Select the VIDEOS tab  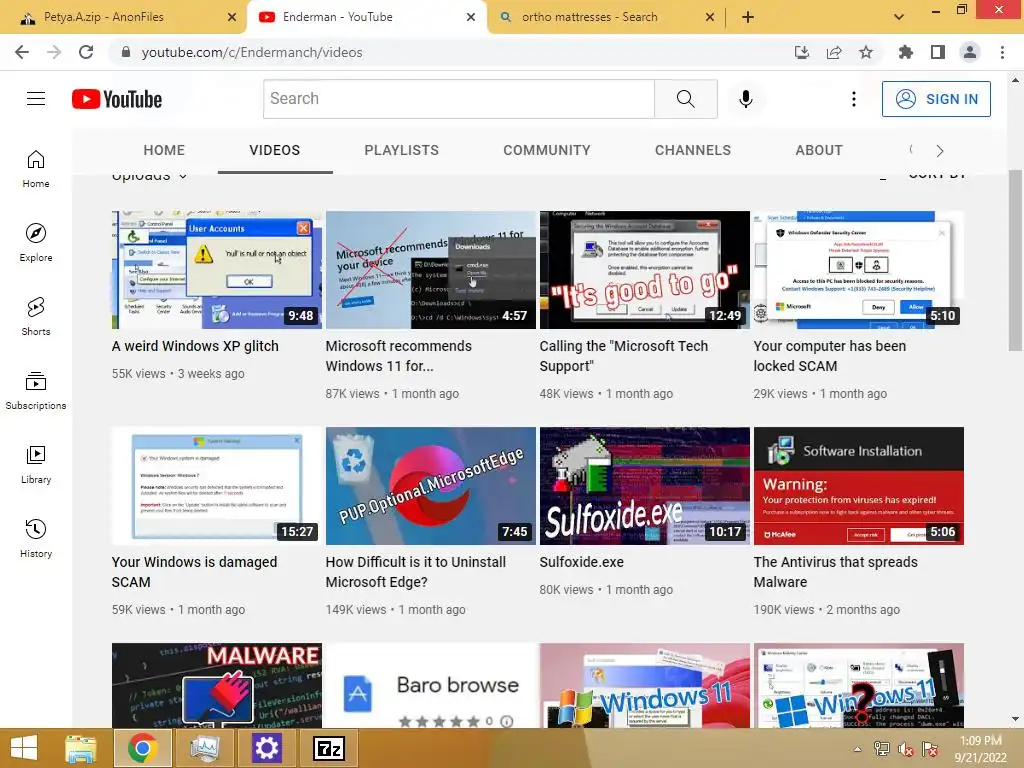[x=275, y=150]
